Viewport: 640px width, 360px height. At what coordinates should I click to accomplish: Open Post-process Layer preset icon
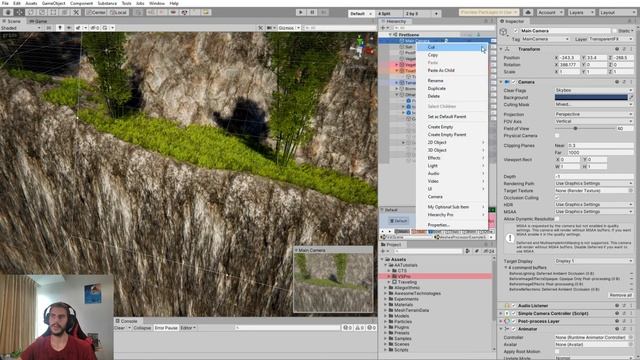tap(624, 321)
